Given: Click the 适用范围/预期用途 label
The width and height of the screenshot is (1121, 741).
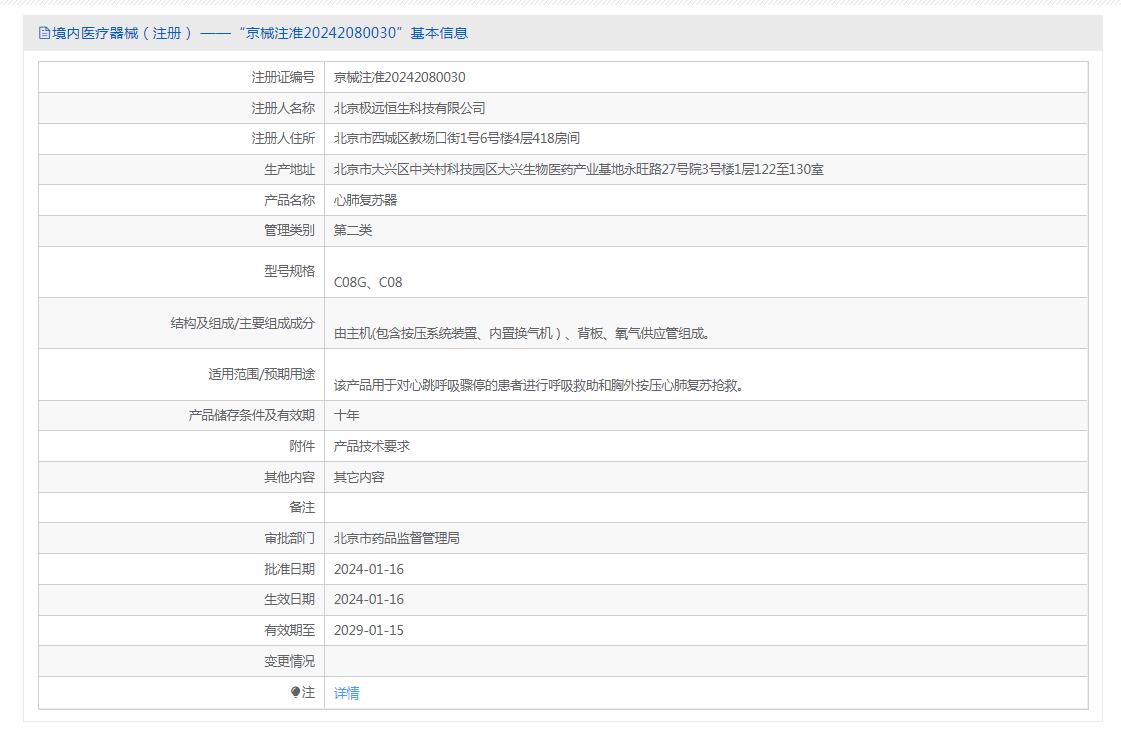Looking at the screenshot, I should click(262, 374).
